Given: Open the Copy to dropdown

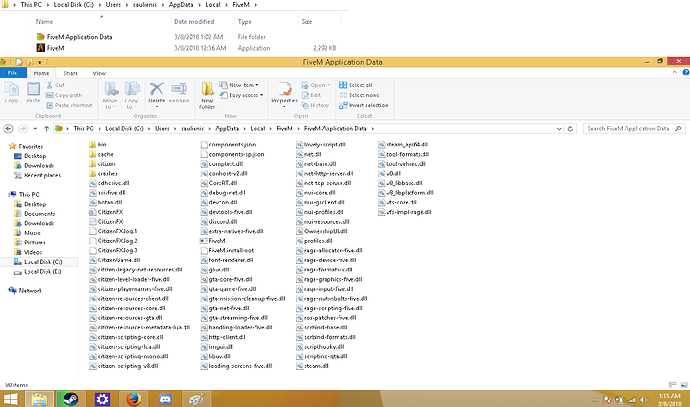Looking at the screenshot, I should 132,95.
